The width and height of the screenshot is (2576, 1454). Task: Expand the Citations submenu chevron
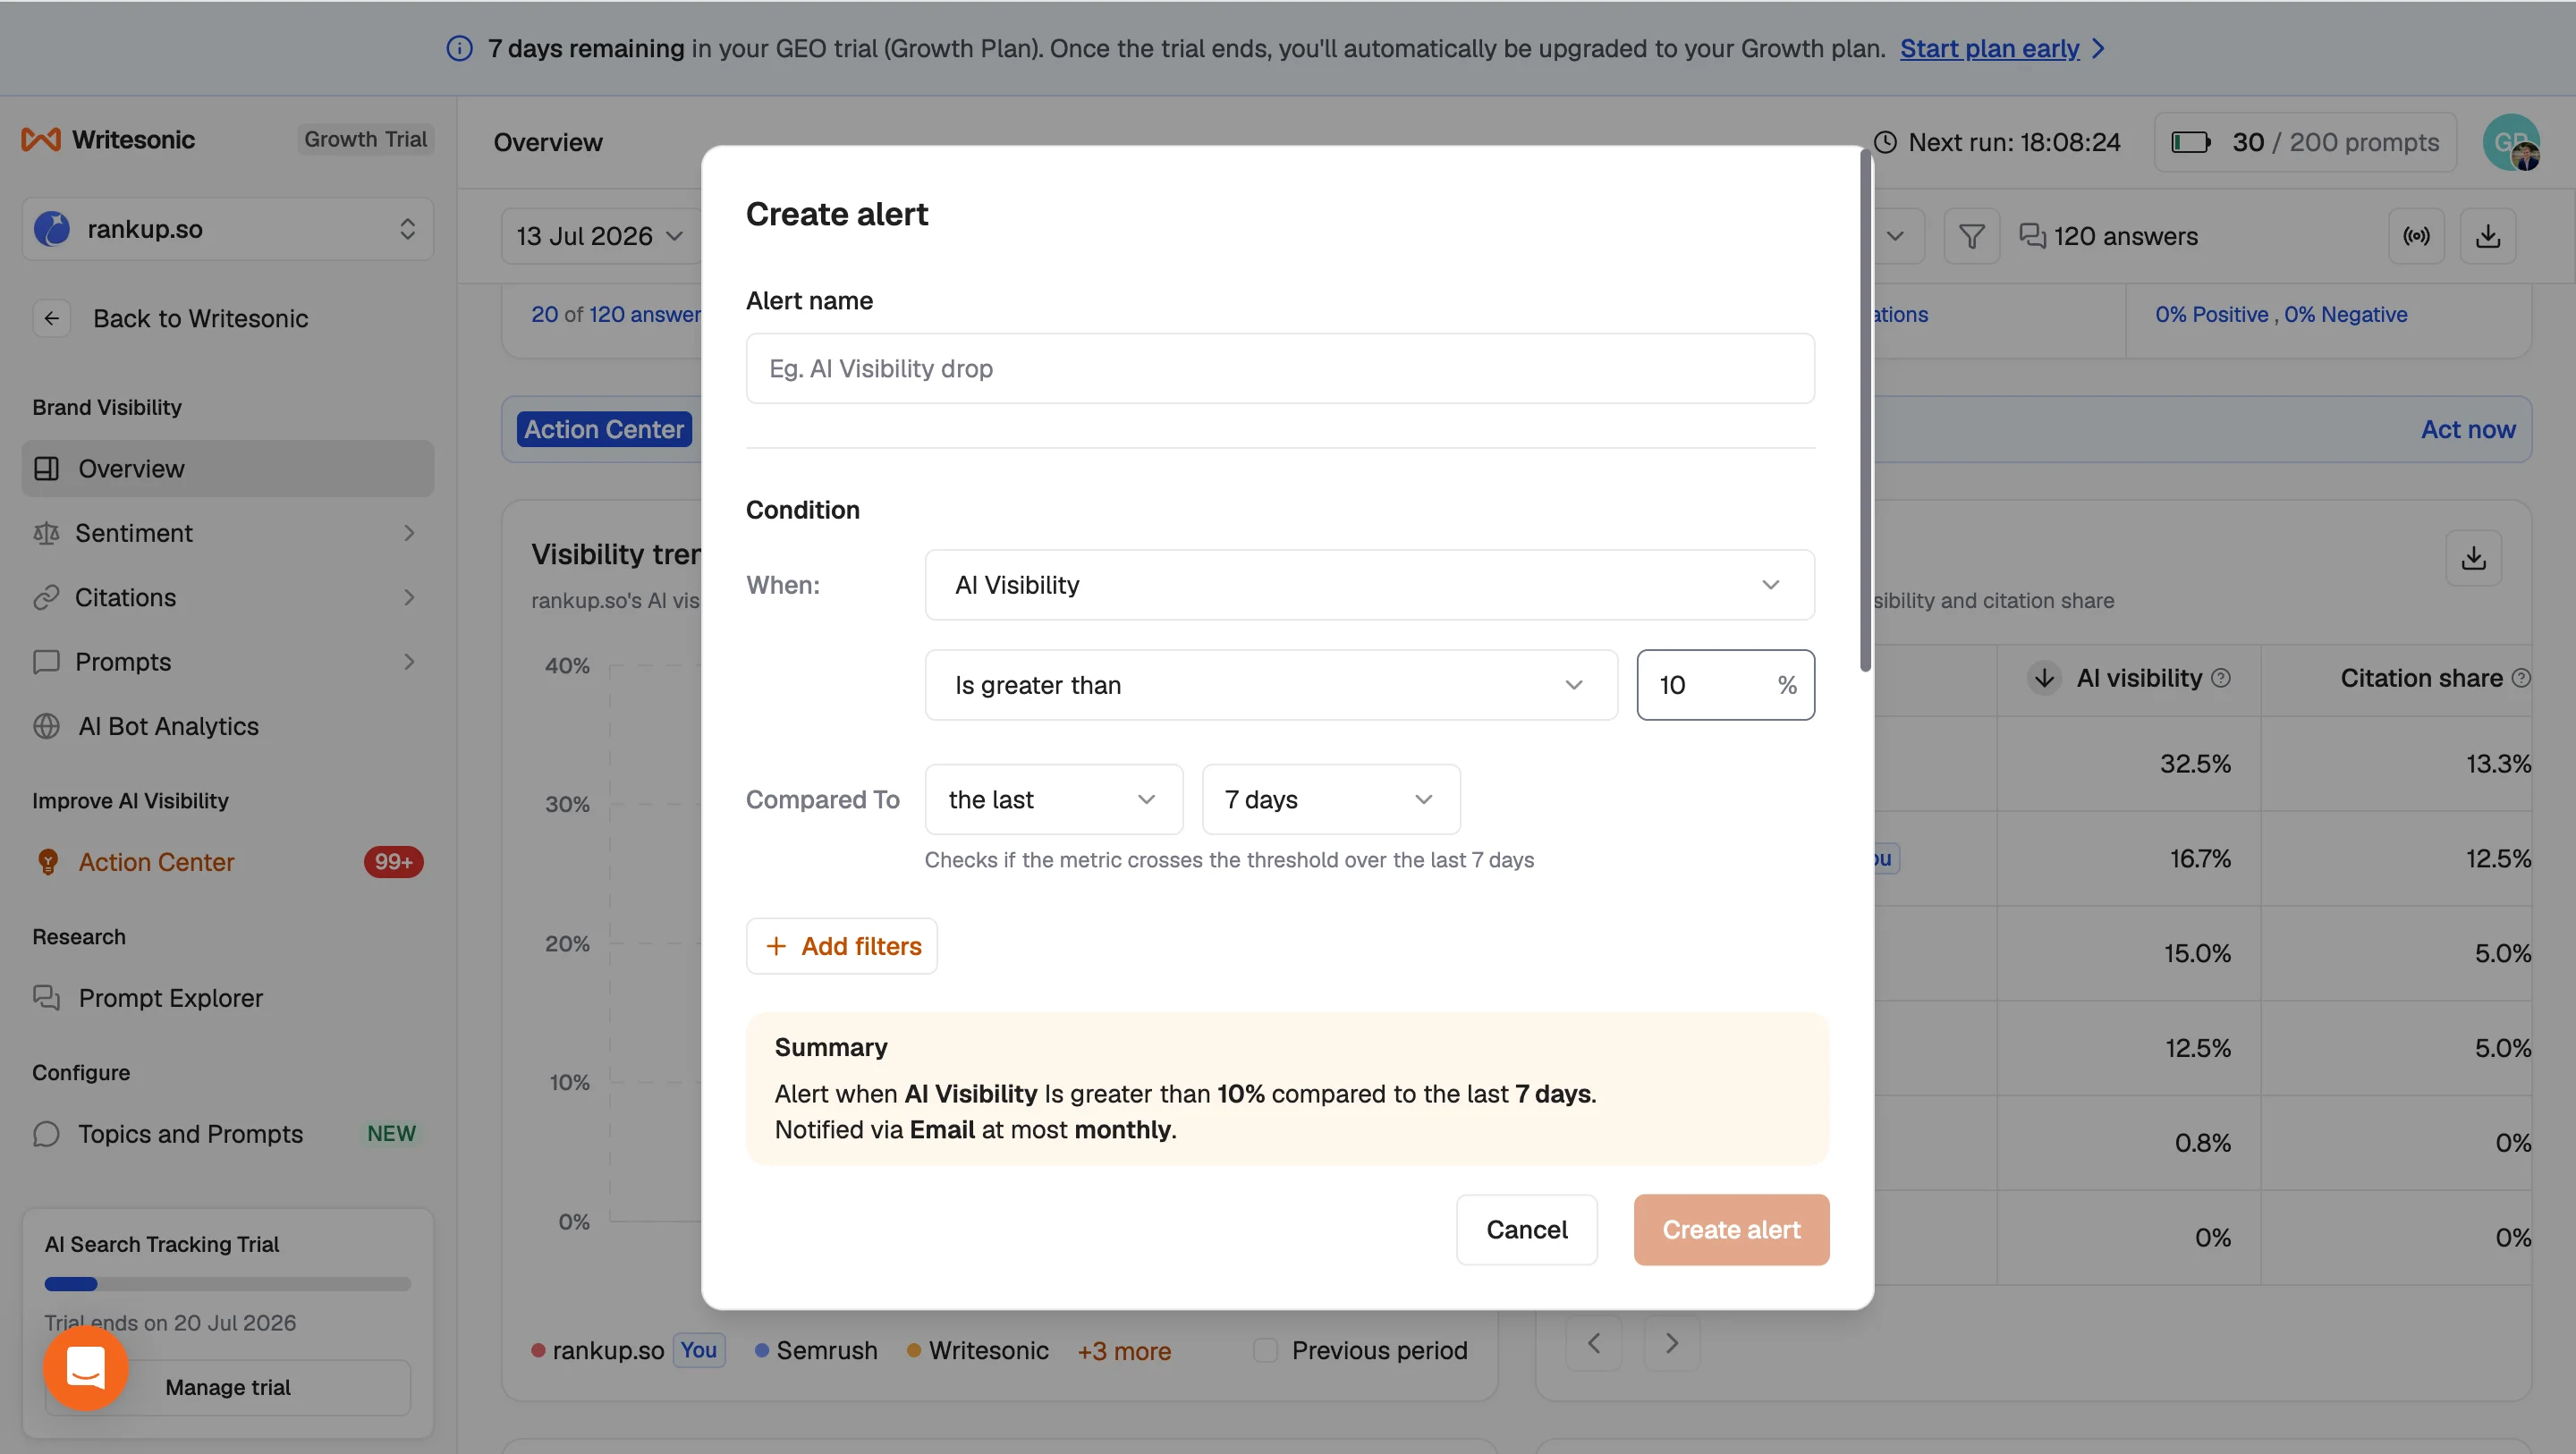409,597
